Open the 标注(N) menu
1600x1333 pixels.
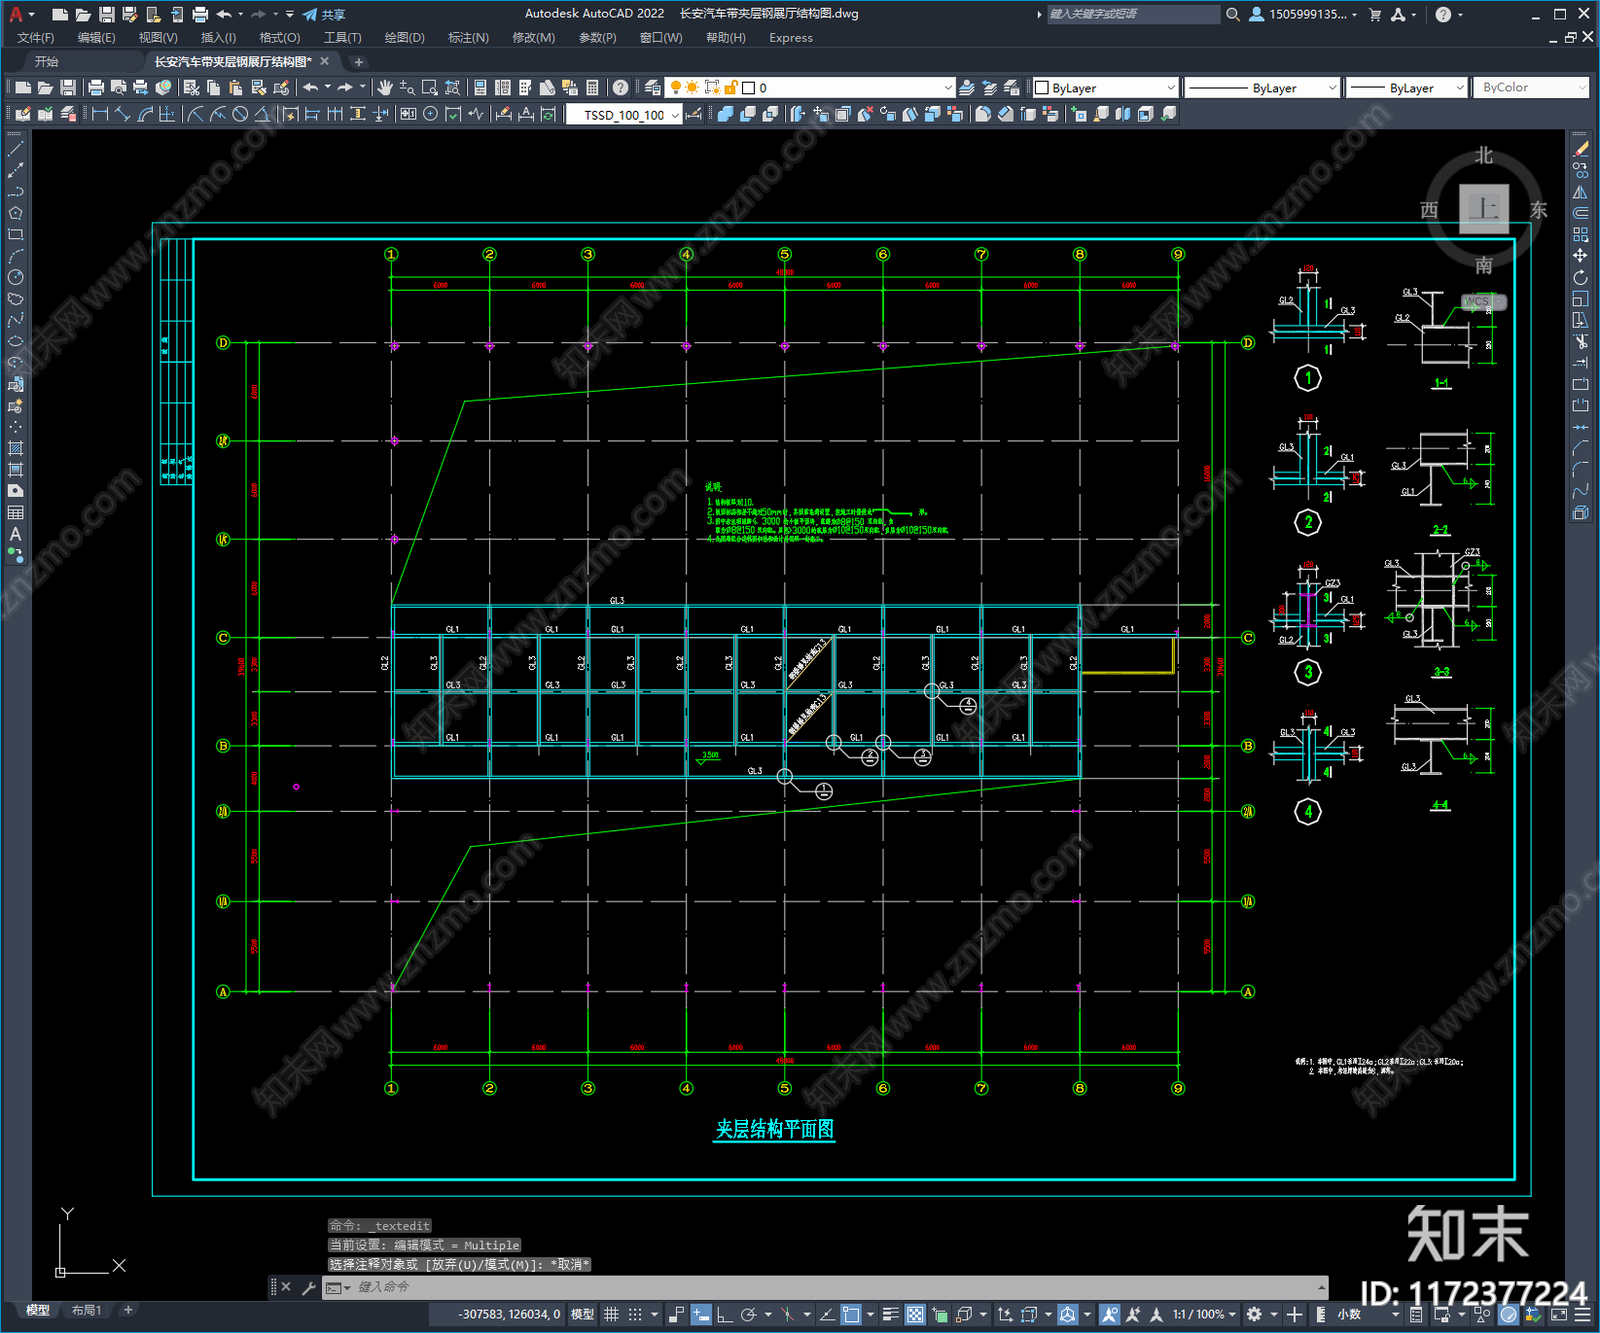[468, 38]
